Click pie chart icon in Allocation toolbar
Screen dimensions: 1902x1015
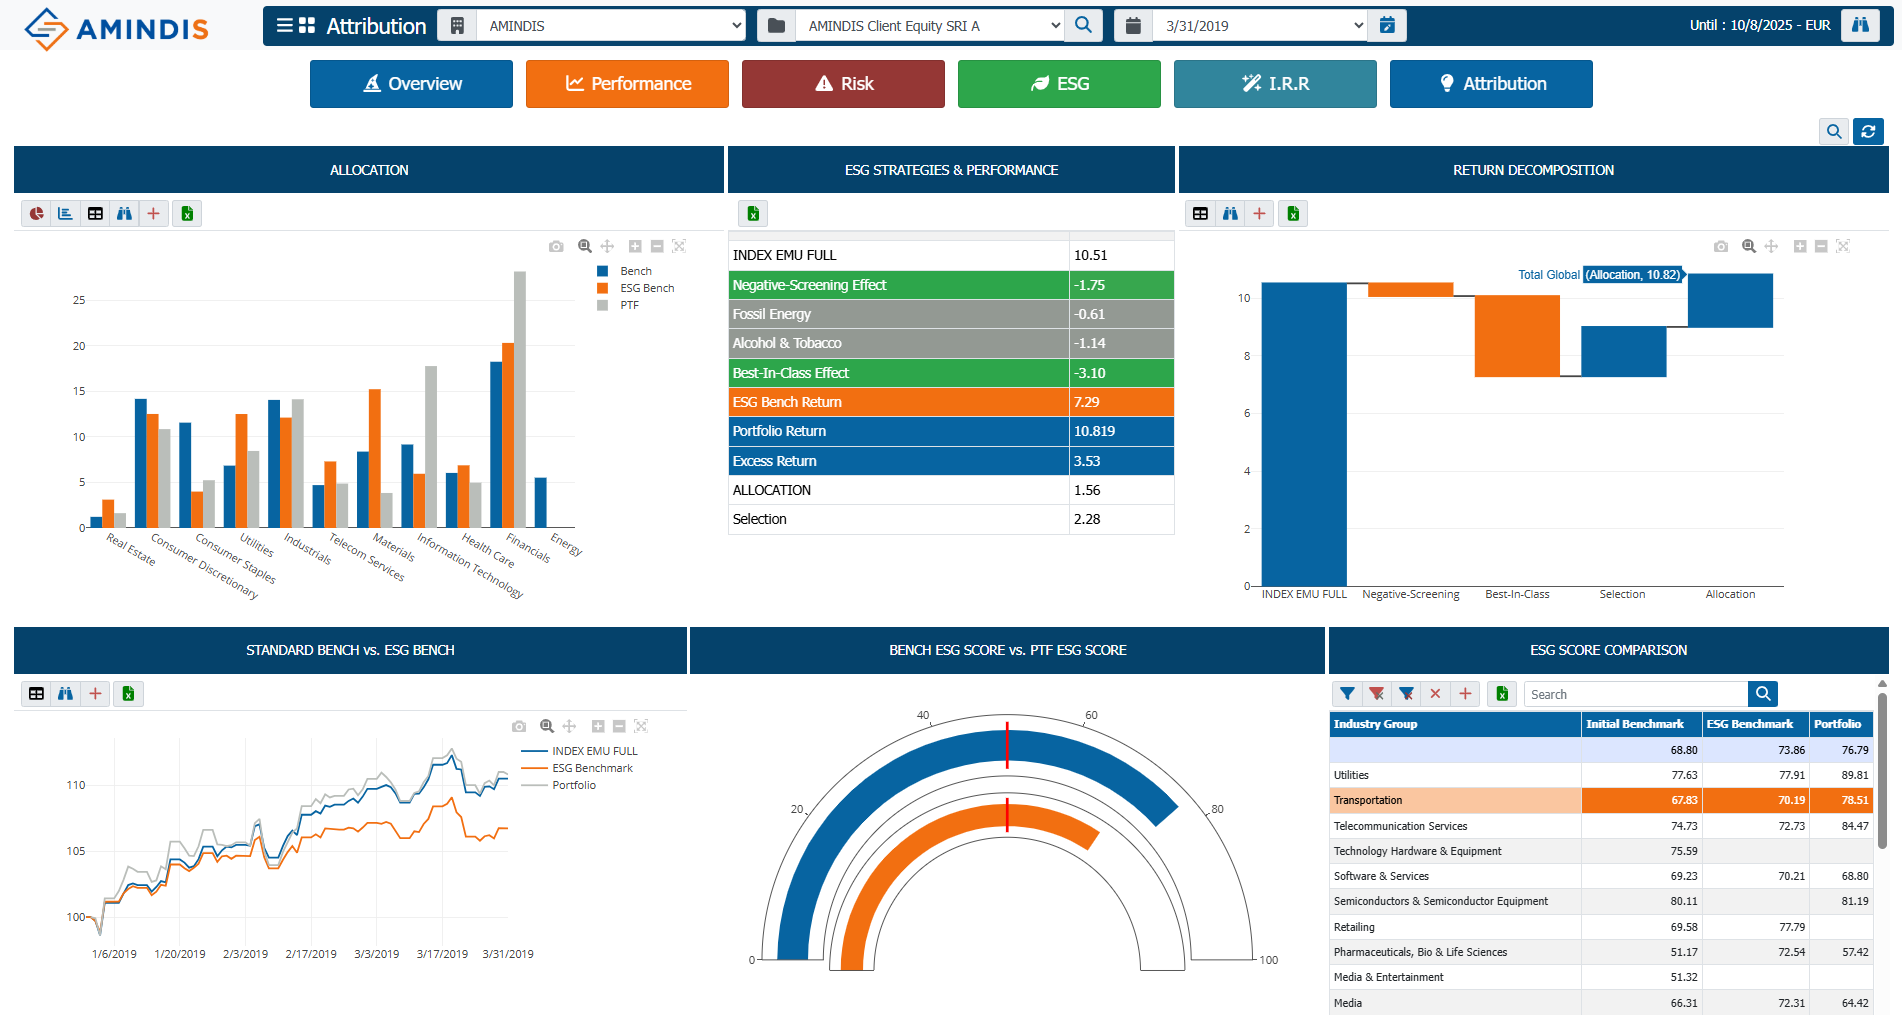37,214
